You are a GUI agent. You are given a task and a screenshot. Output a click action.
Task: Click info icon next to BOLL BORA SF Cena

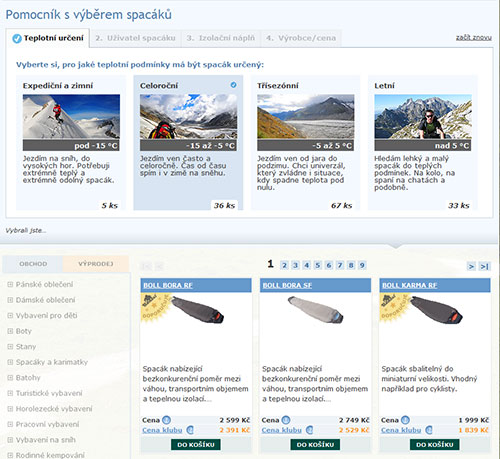[x=286, y=420]
